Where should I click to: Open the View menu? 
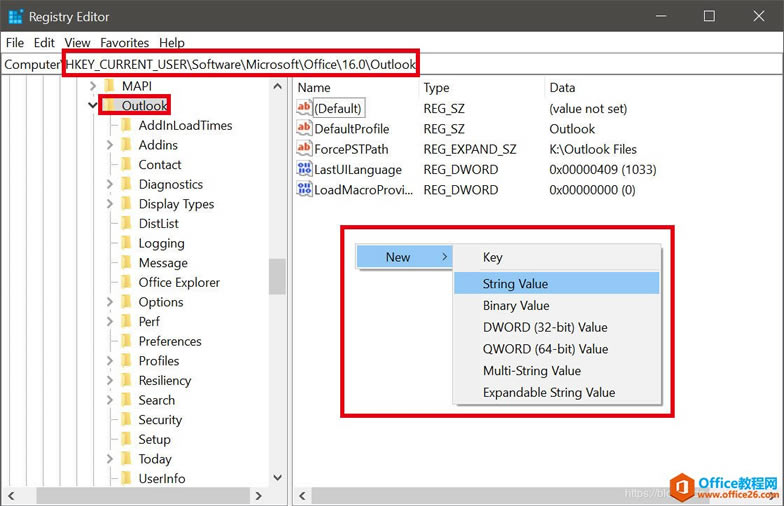coord(78,42)
